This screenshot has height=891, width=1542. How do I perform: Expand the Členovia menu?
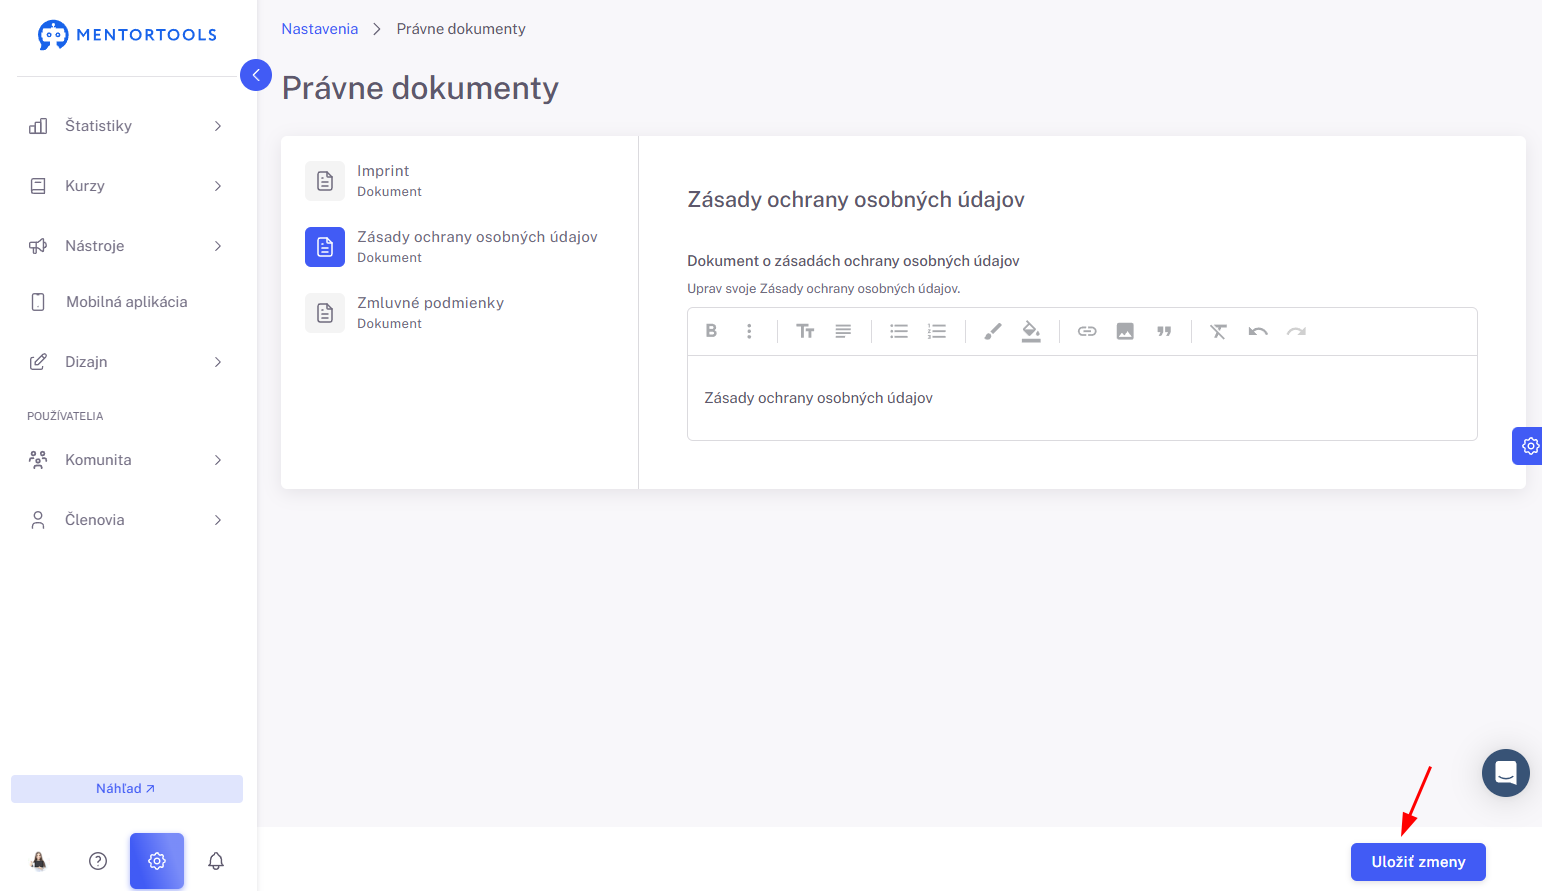[127, 520]
